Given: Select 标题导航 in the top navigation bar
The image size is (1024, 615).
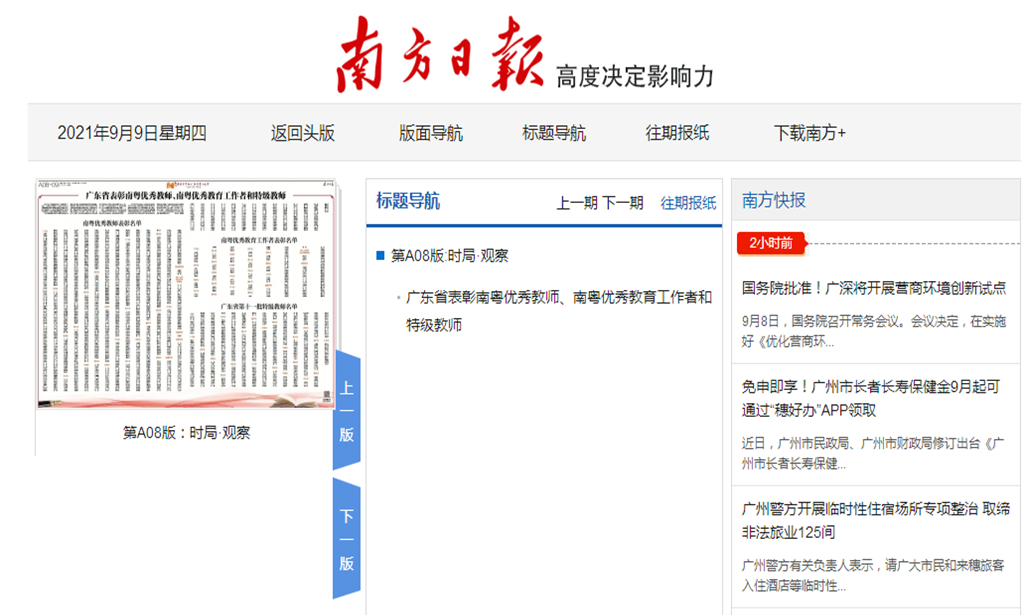Looking at the screenshot, I should (554, 133).
